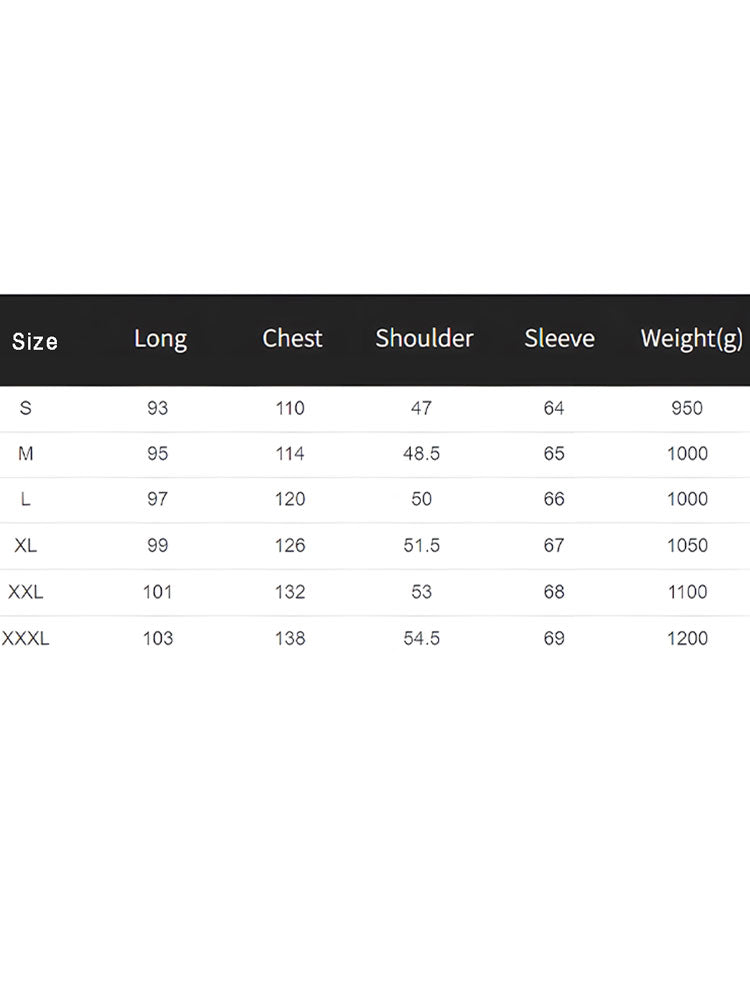Screen dimensions: 750x1000
Task: Select the XXXL size row label
Action: click(x=26, y=638)
